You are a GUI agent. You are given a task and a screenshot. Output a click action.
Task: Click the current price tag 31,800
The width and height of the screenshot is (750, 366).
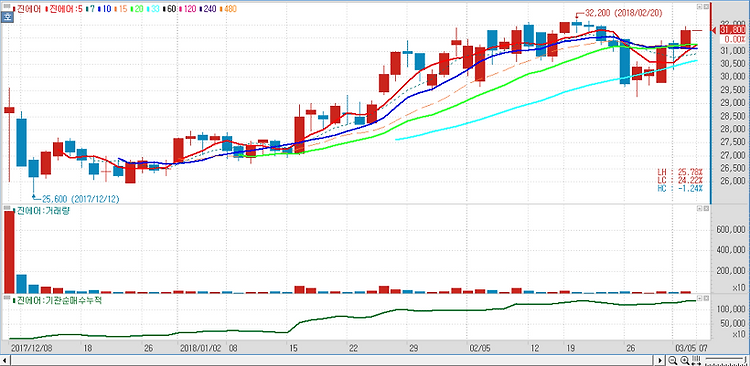[x=732, y=30]
